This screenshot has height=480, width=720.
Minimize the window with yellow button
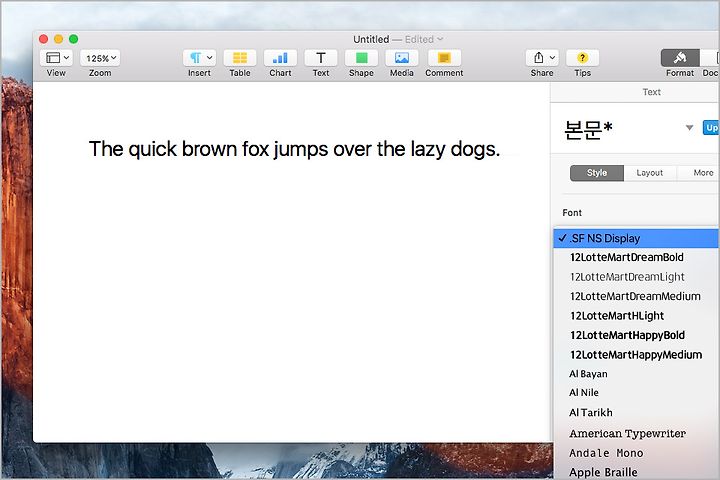coord(58,39)
